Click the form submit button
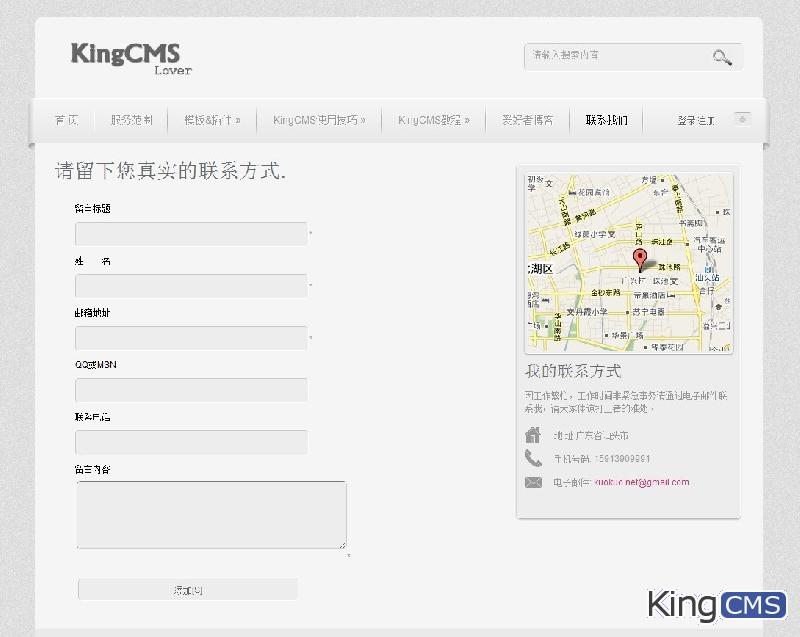This screenshot has width=800, height=637. [x=188, y=590]
